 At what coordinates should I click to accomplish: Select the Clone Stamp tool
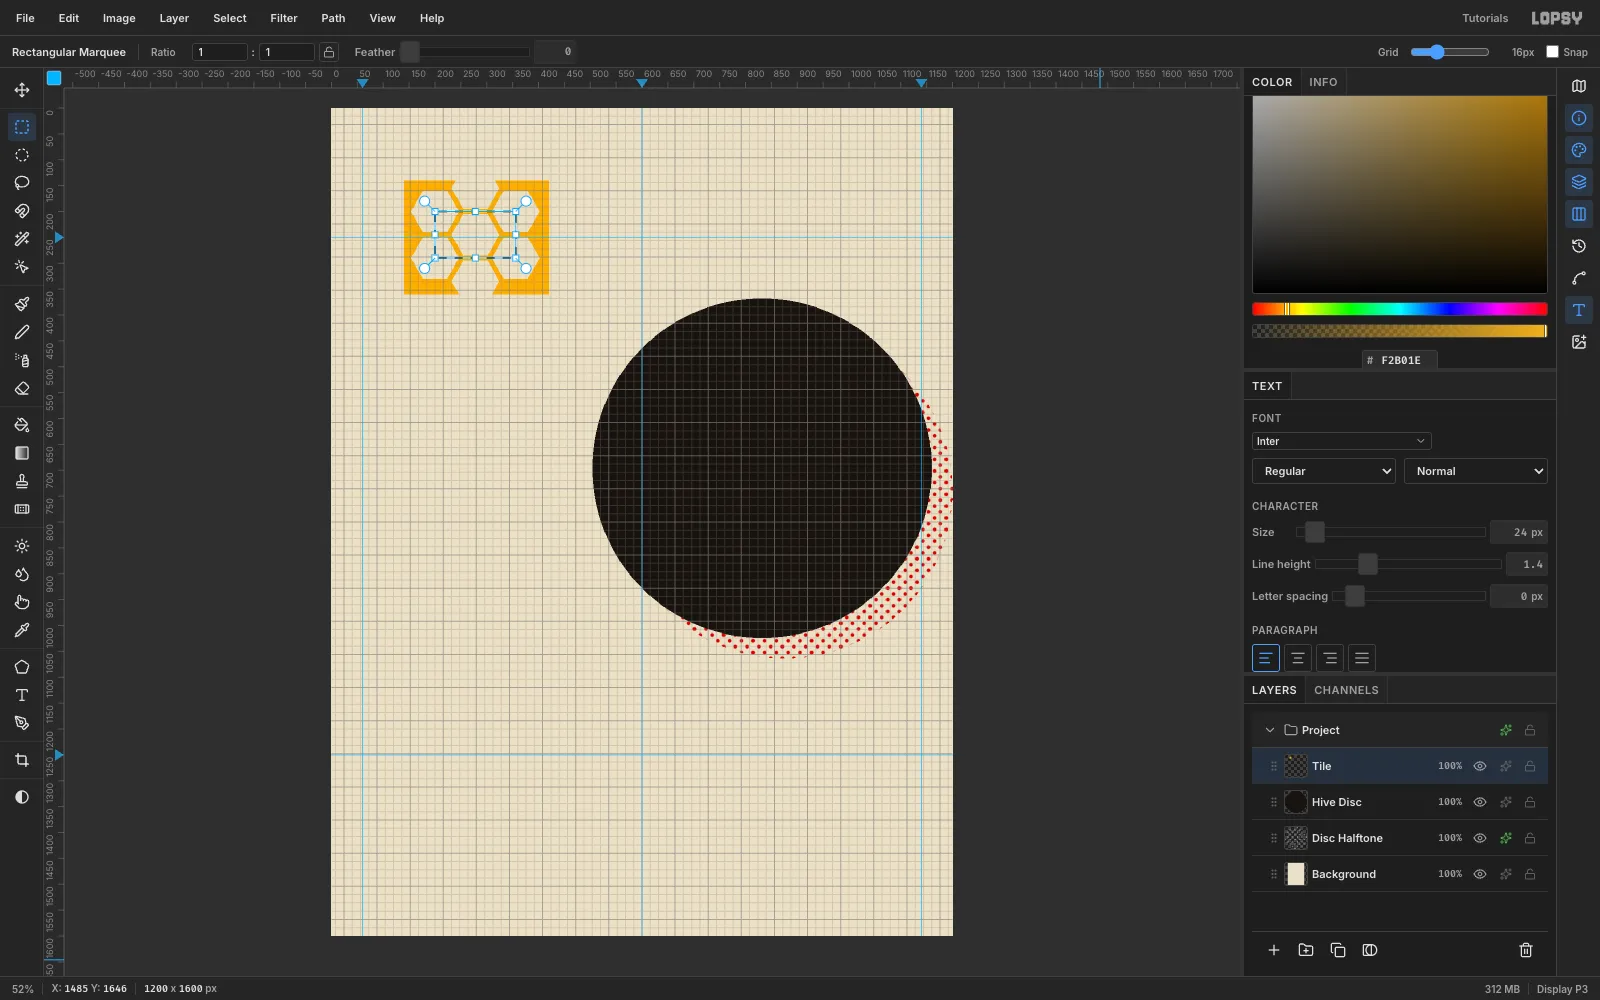[22, 481]
